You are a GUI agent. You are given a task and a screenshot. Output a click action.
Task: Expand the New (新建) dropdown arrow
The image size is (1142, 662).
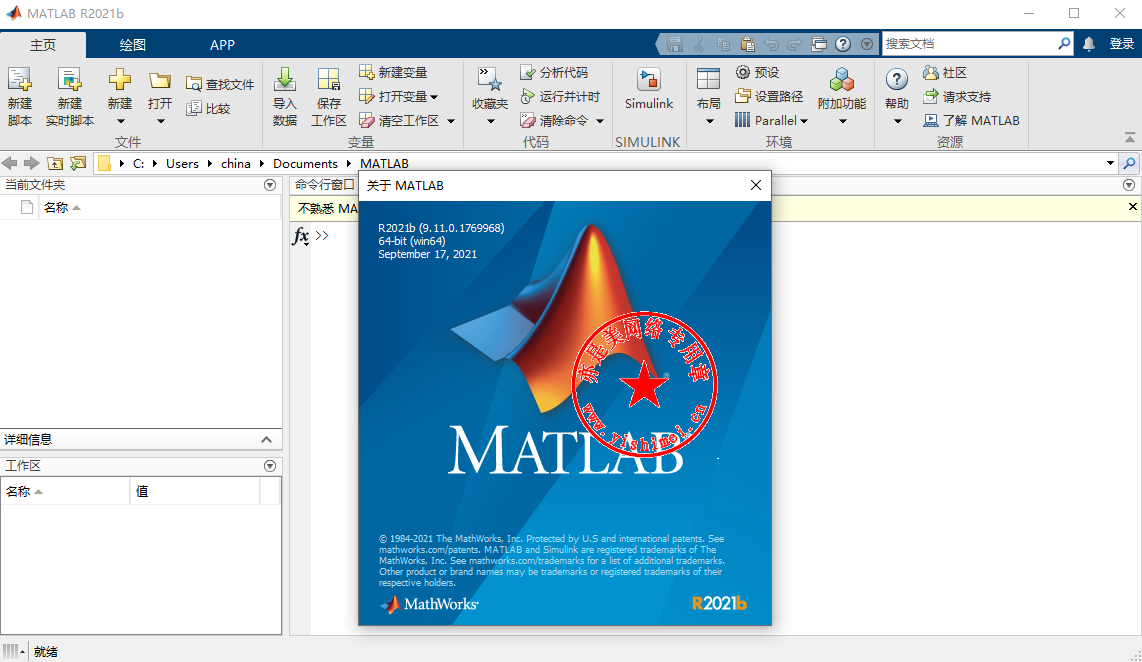tap(121, 121)
